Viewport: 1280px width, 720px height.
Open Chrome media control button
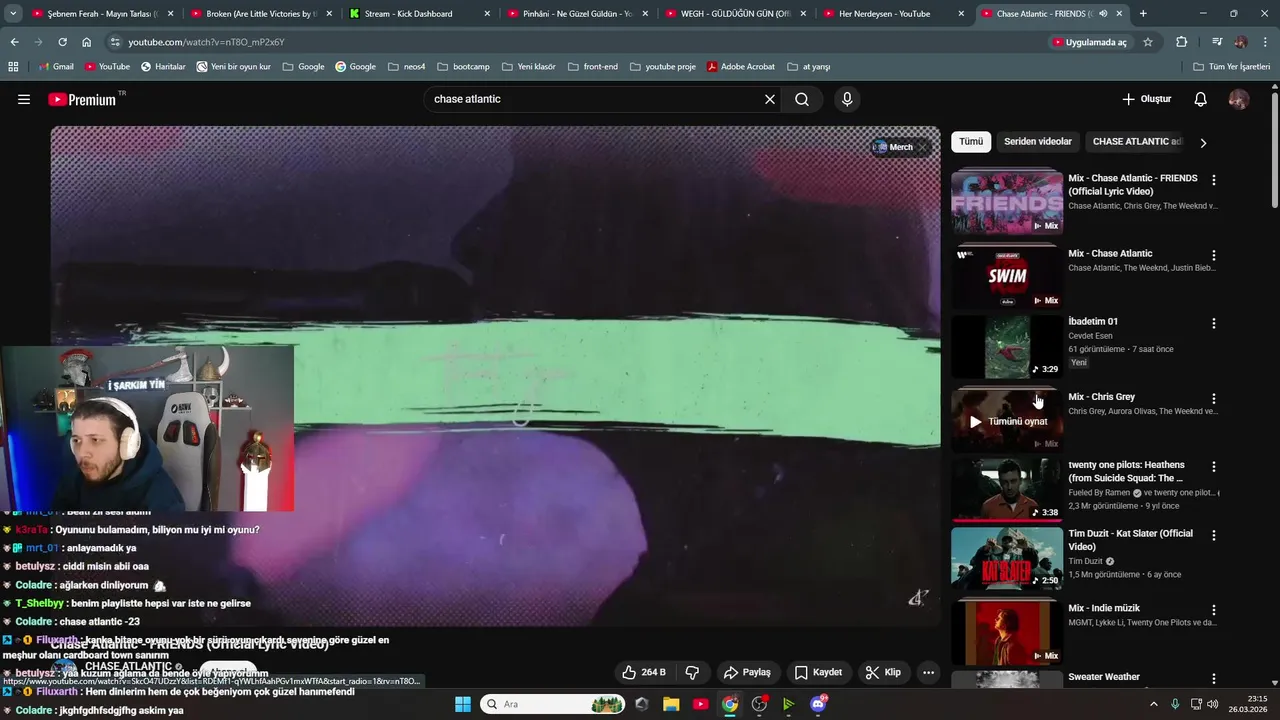point(1217,42)
